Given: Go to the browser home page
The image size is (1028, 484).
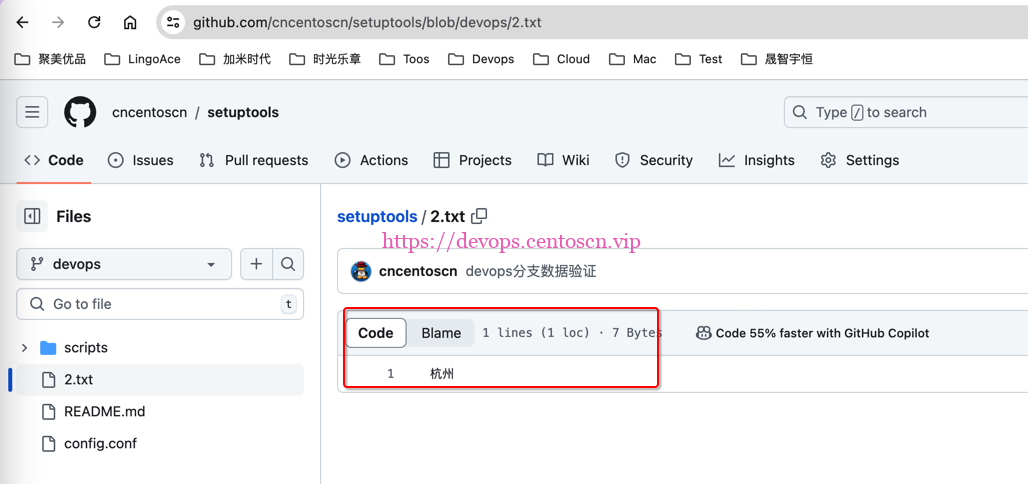Looking at the screenshot, I should pos(130,22).
